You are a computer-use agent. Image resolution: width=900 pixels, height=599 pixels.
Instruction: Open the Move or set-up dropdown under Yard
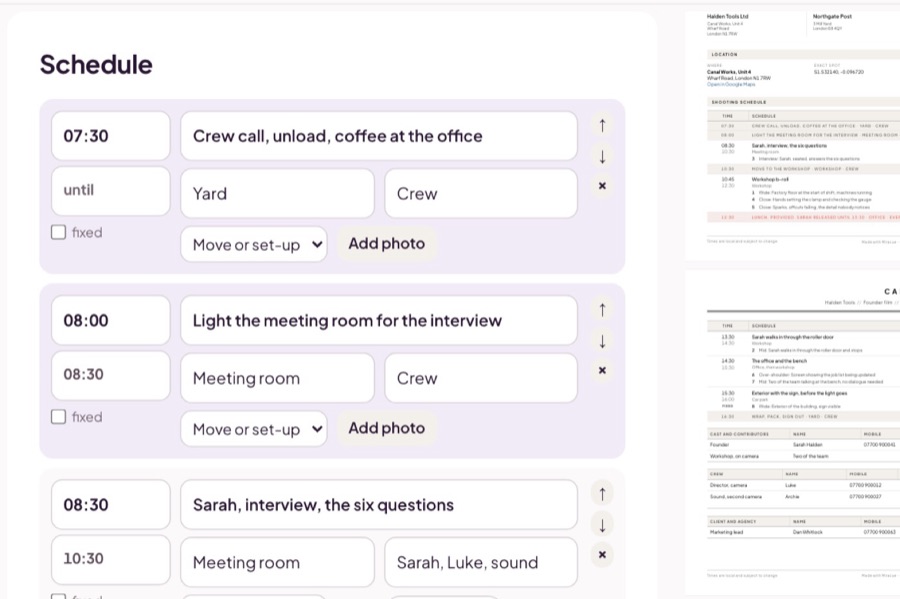254,244
